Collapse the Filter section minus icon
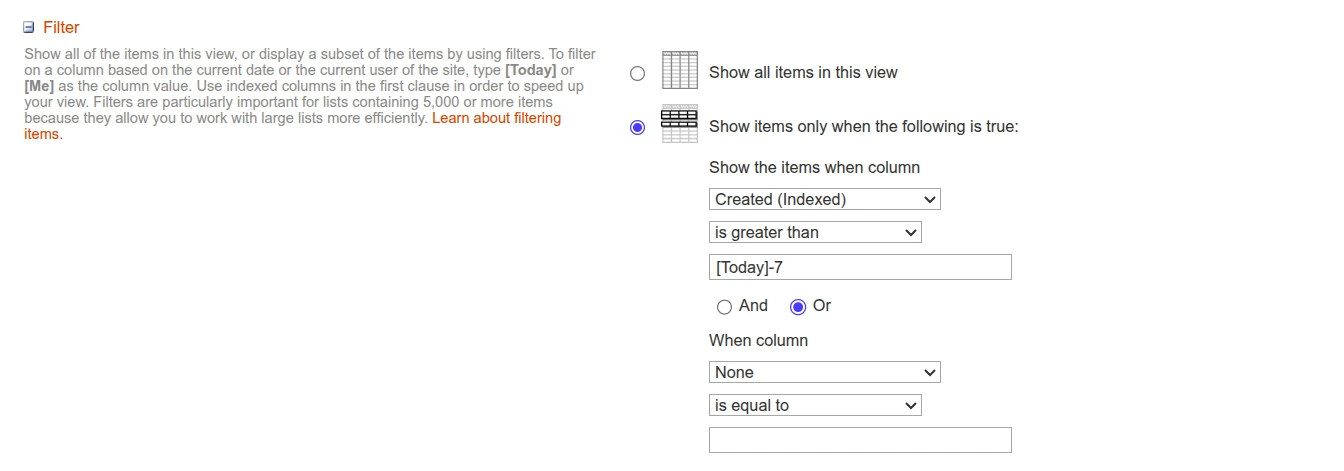This screenshot has height=471, width=1344. click(29, 28)
